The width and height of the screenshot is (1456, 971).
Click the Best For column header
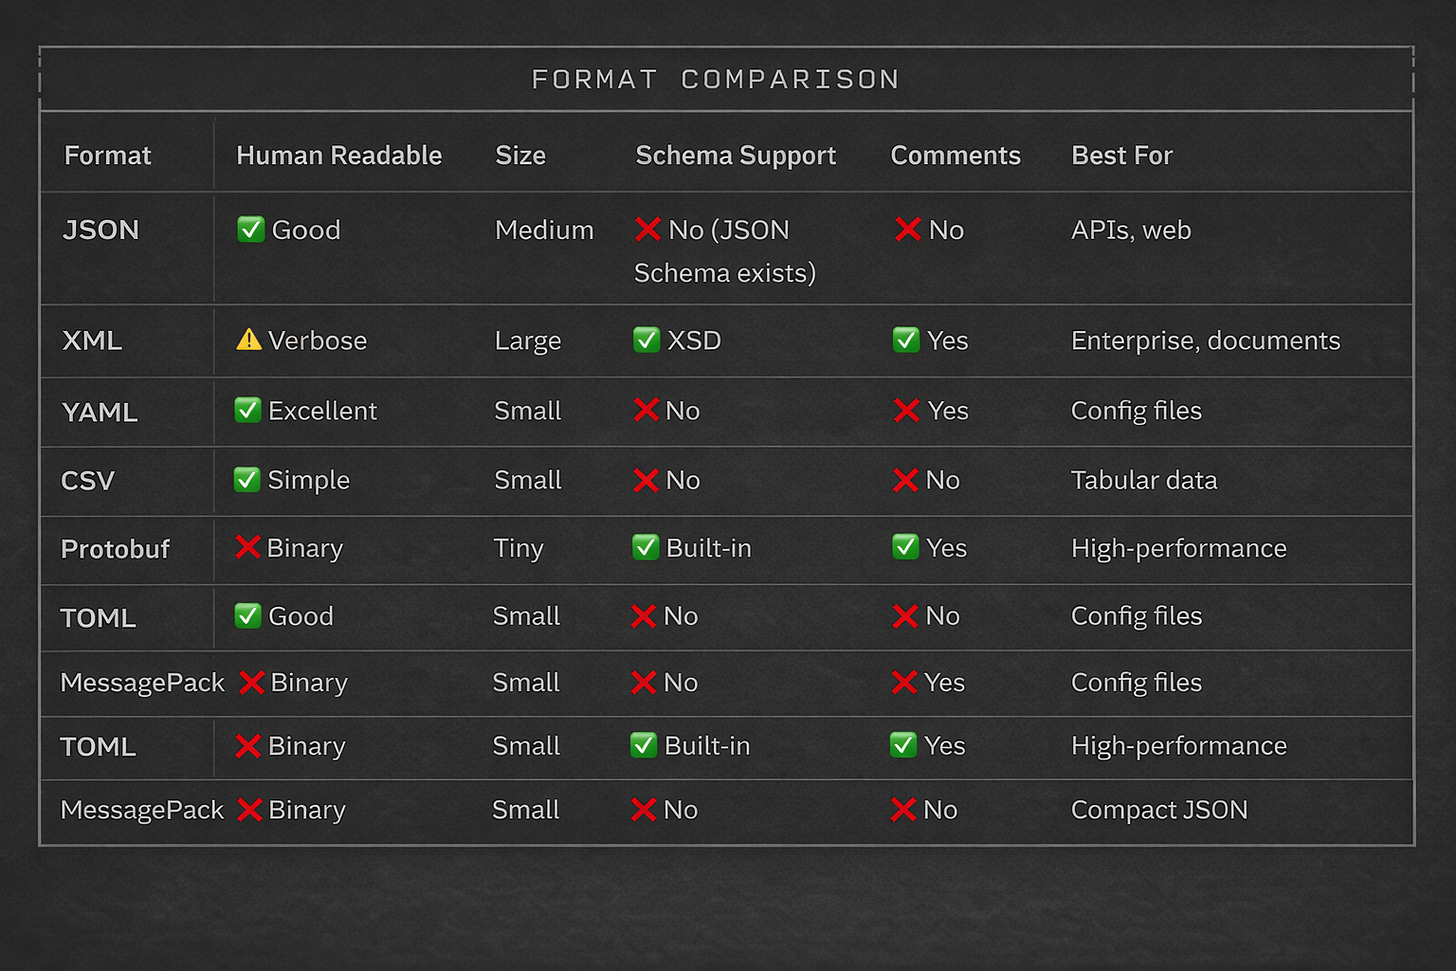(x=1121, y=155)
